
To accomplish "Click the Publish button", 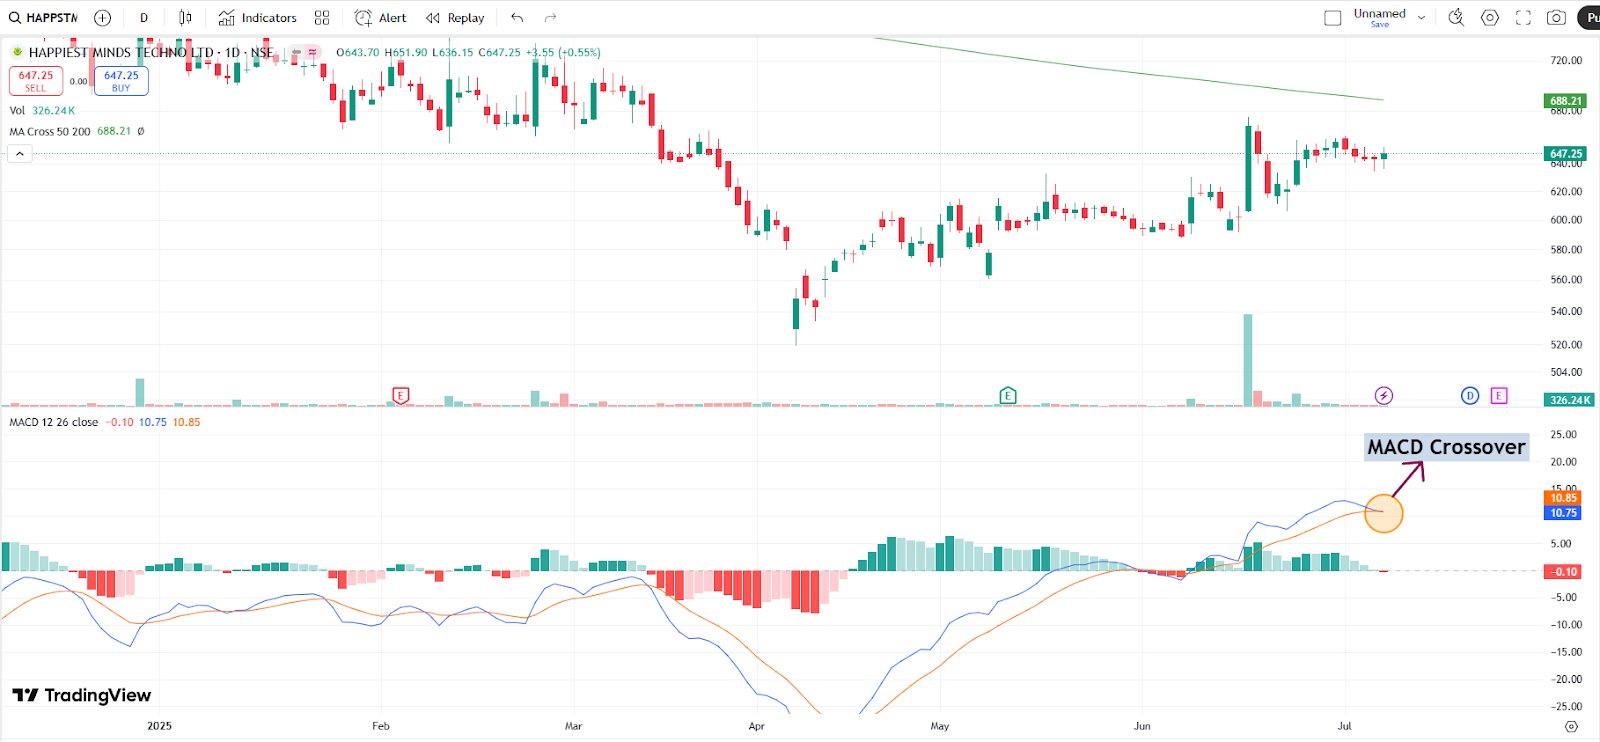I will pyautogui.click(x=1589, y=18).
